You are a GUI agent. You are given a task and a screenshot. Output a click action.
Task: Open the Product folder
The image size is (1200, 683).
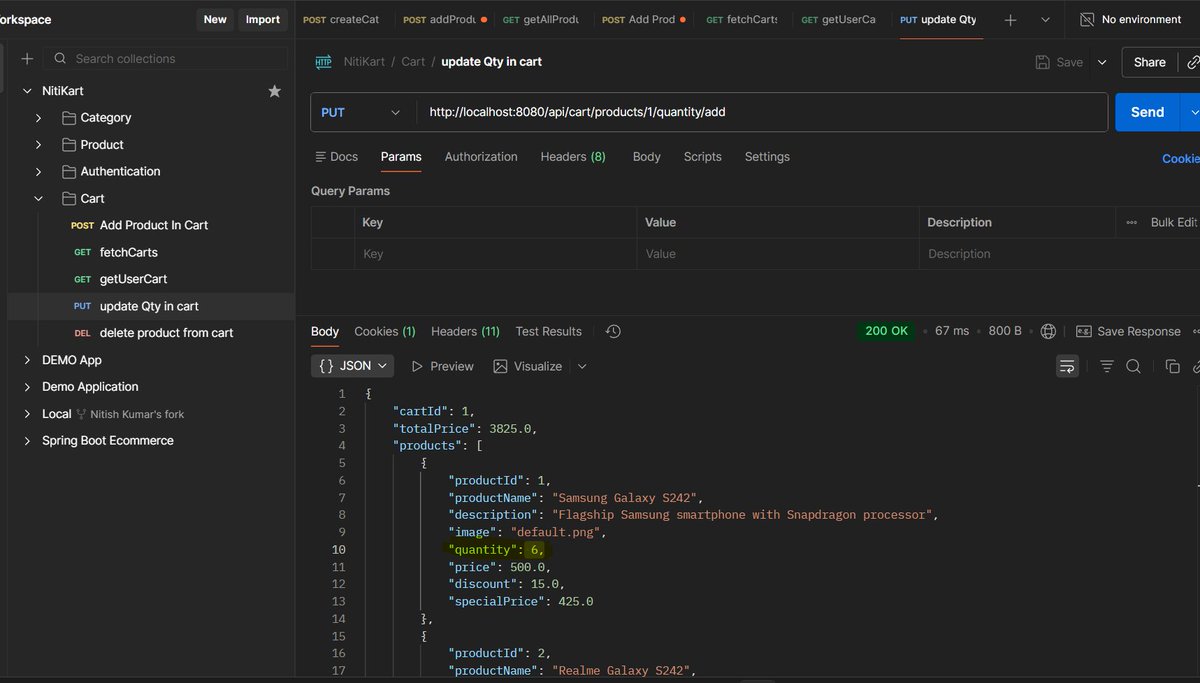click(92, 145)
